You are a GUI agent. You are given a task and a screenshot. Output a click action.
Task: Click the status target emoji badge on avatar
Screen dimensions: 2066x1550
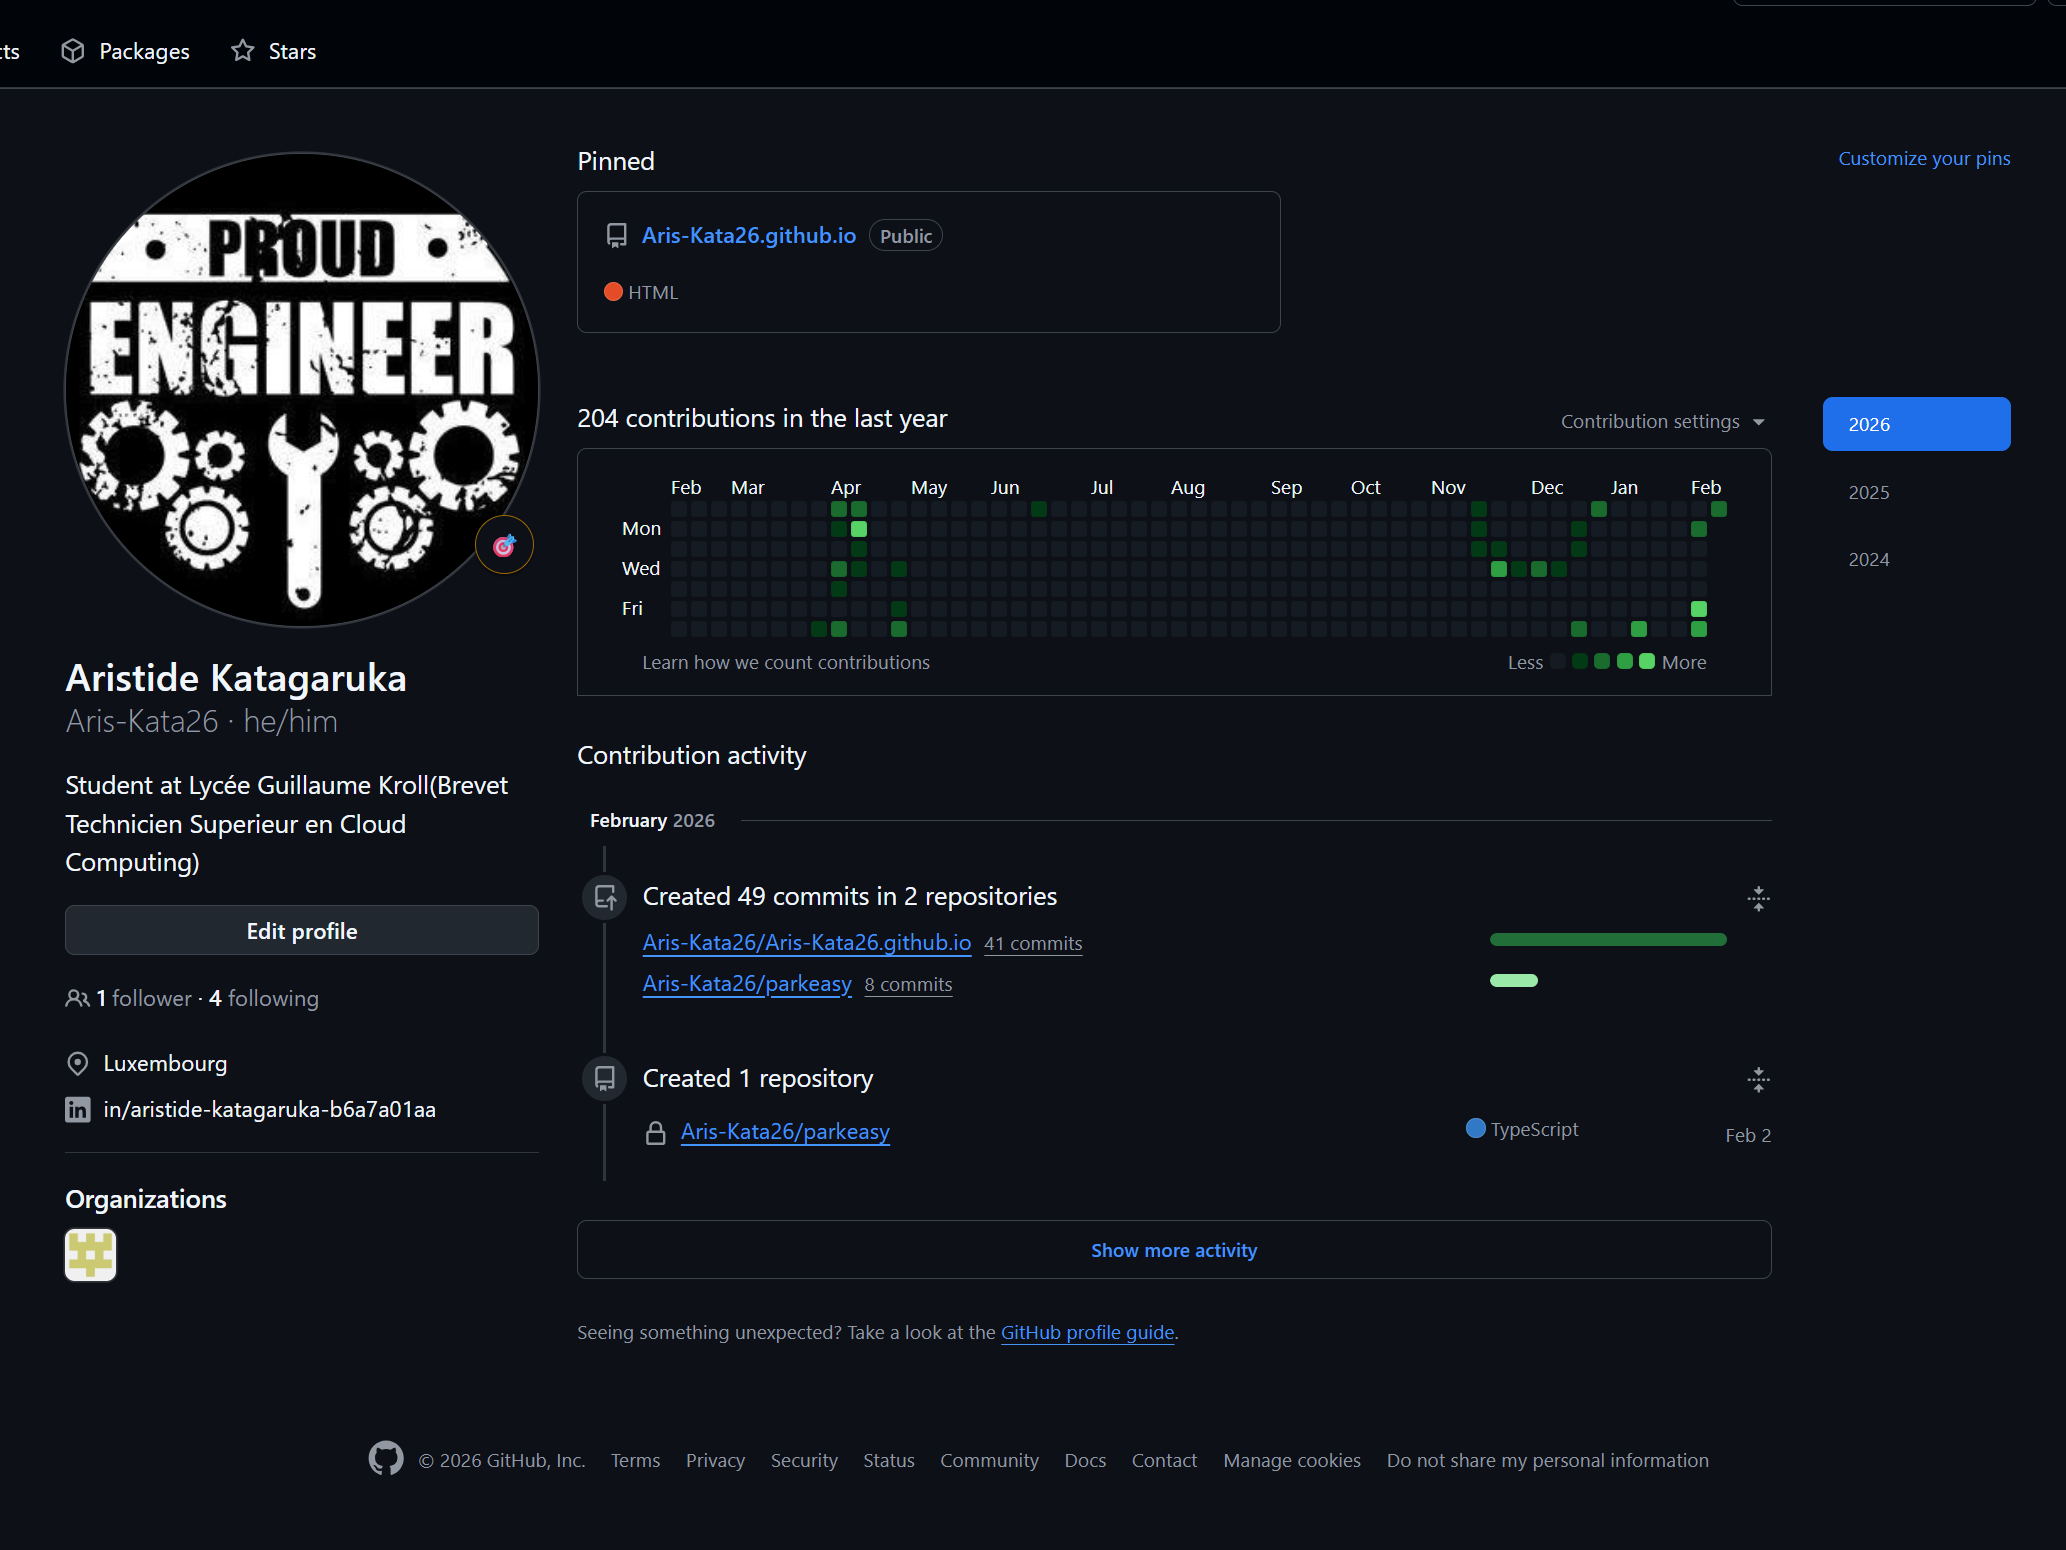tap(504, 545)
